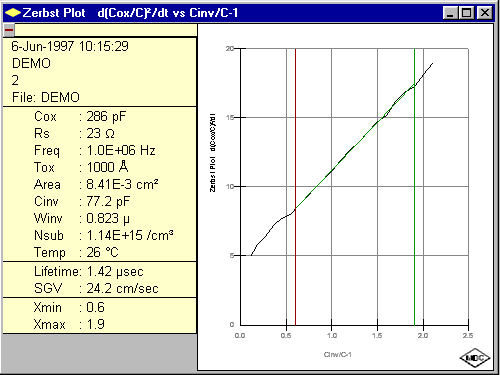Click the x-axis tick label 1.0
The width and height of the screenshot is (500, 375).
[x=332, y=335]
